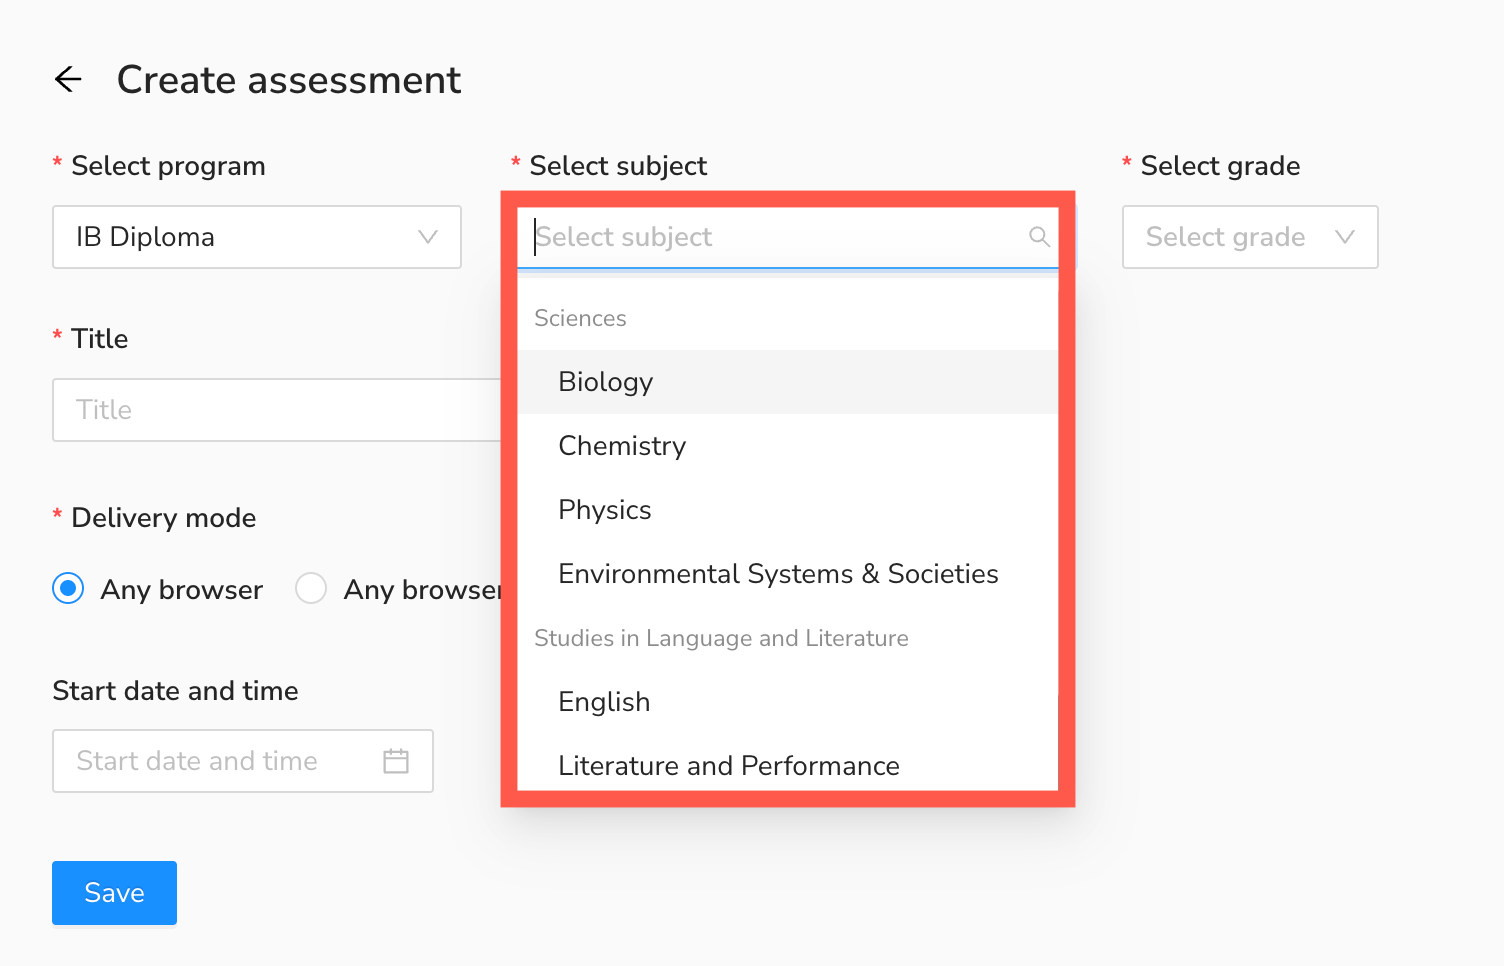
Task: Select the checked Any browser radio button
Action: [68, 589]
